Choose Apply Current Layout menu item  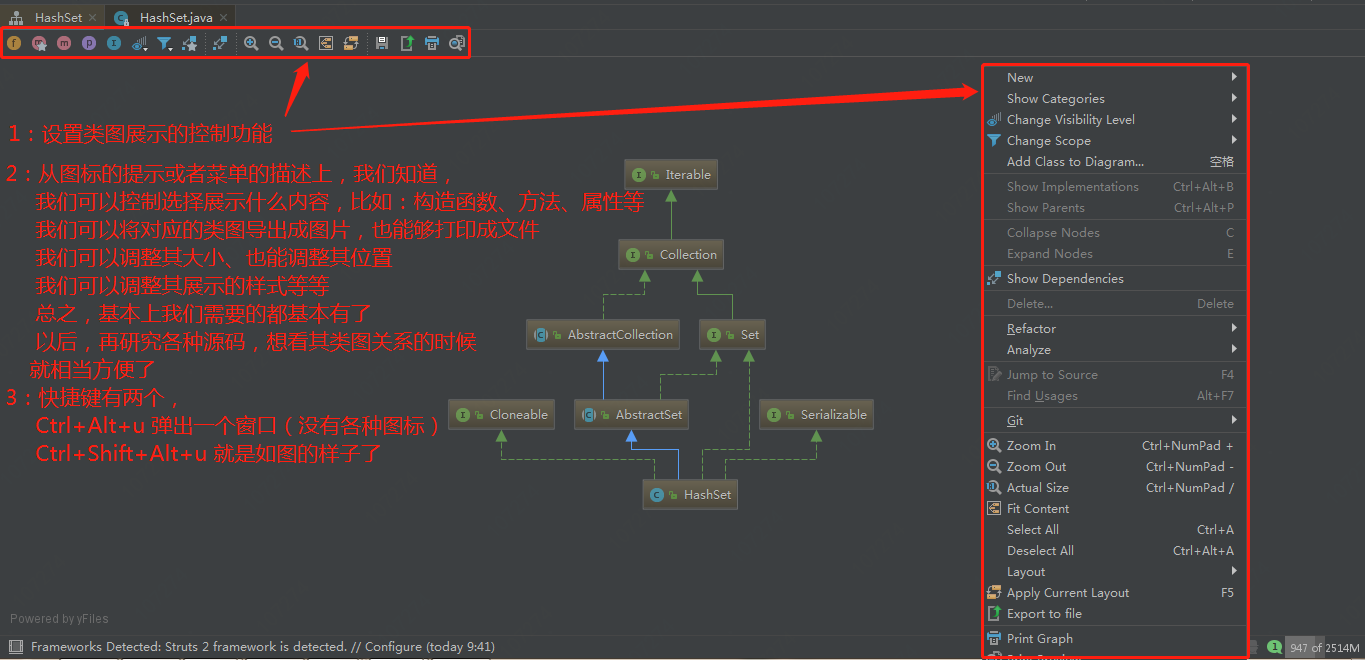tap(1115, 592)
